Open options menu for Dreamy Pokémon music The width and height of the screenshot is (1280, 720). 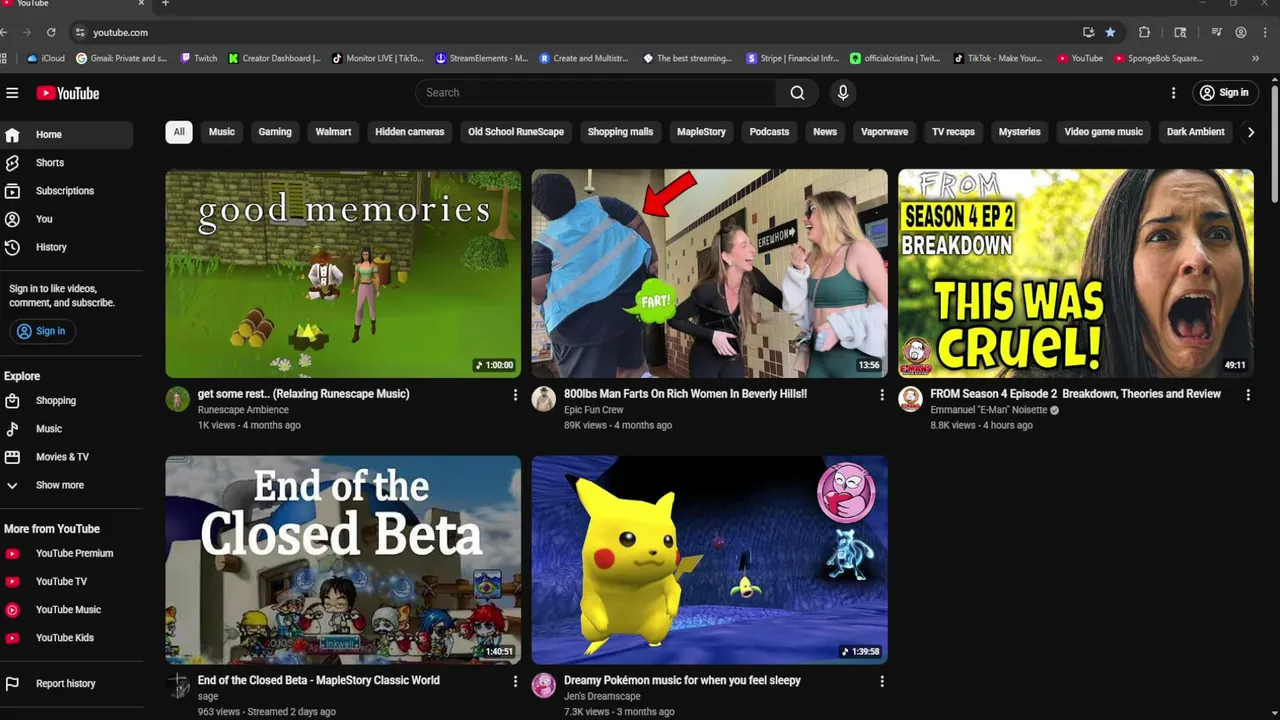(x=881, y=682)
